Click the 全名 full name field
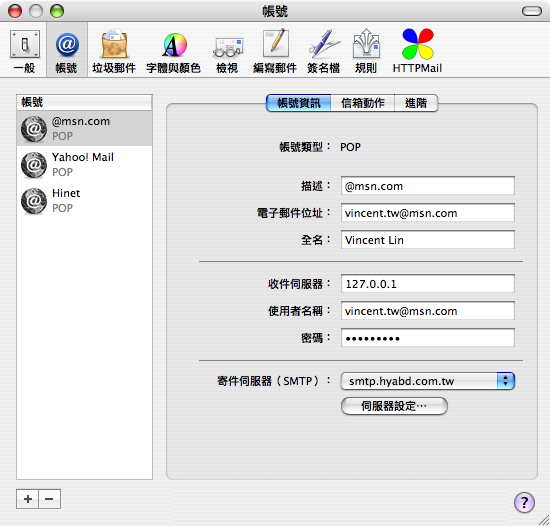Image resolution: width=550 pixels, height=526 pixels. coord(428,240)
